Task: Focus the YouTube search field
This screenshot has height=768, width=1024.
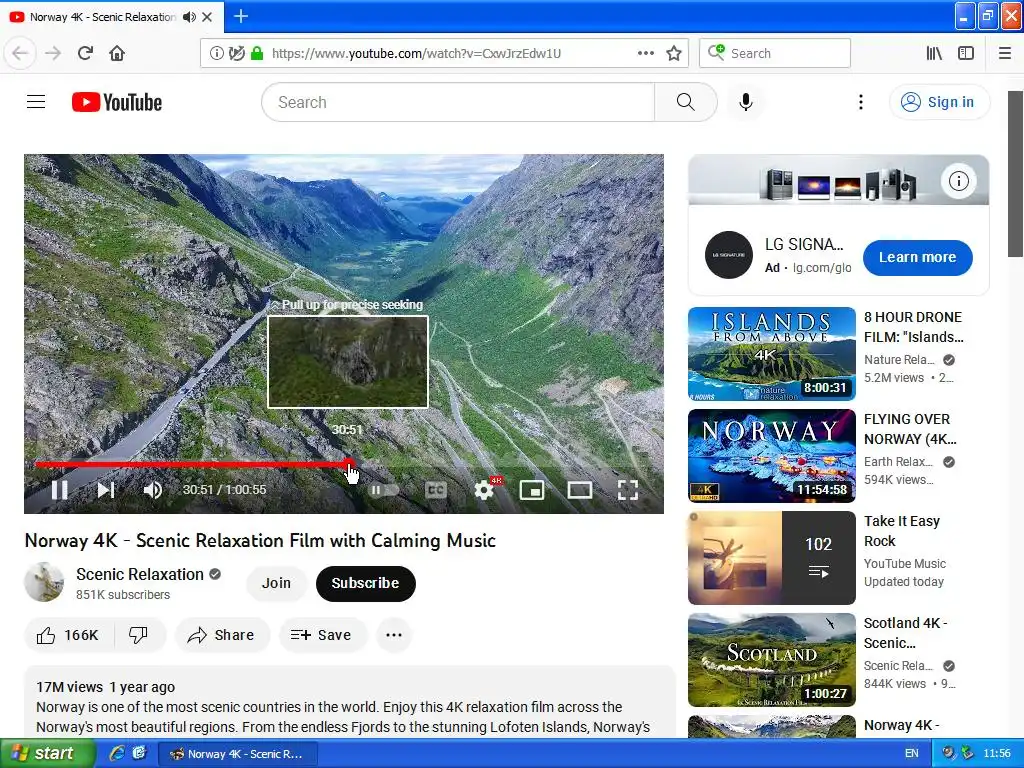Action: 458,102
